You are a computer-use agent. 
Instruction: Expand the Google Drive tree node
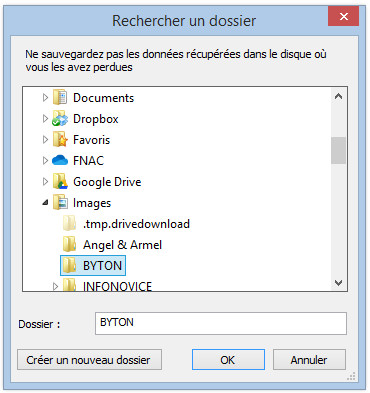tap(45, 182)
